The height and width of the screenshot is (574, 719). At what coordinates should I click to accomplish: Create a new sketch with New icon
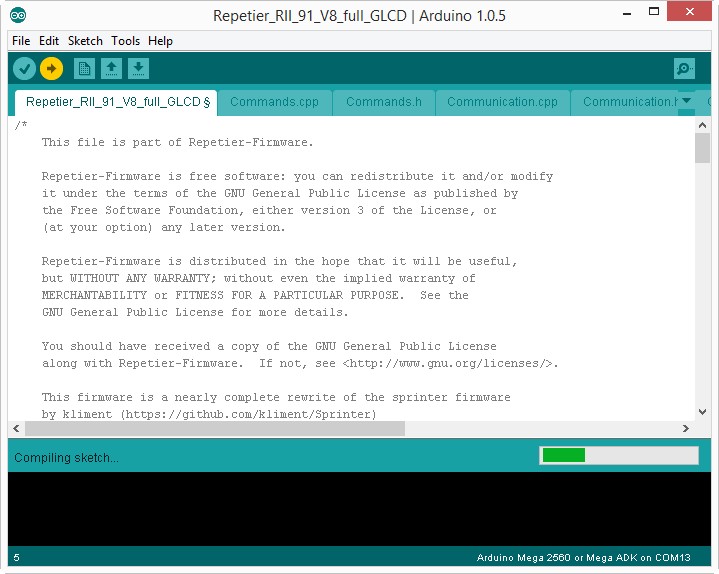[85, 69]
